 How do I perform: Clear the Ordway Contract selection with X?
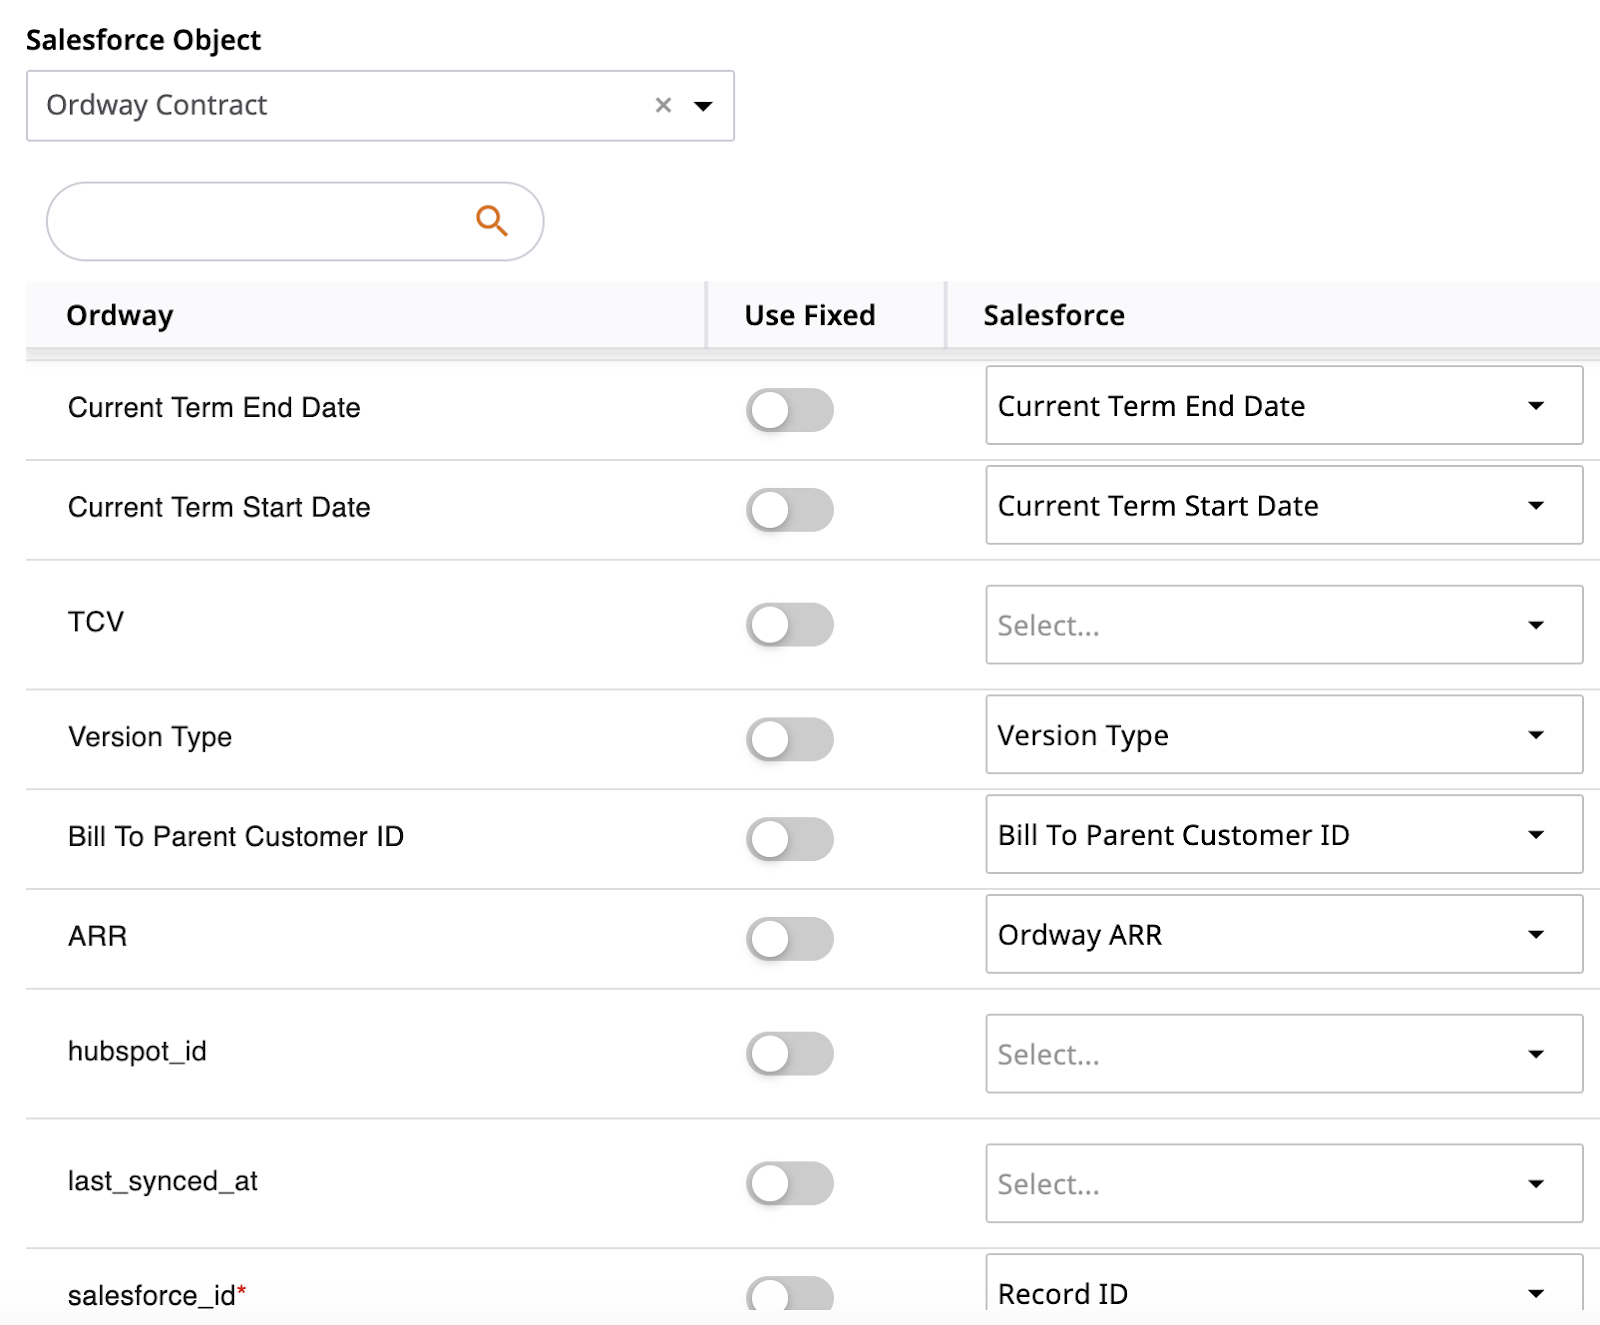(663, 105)
